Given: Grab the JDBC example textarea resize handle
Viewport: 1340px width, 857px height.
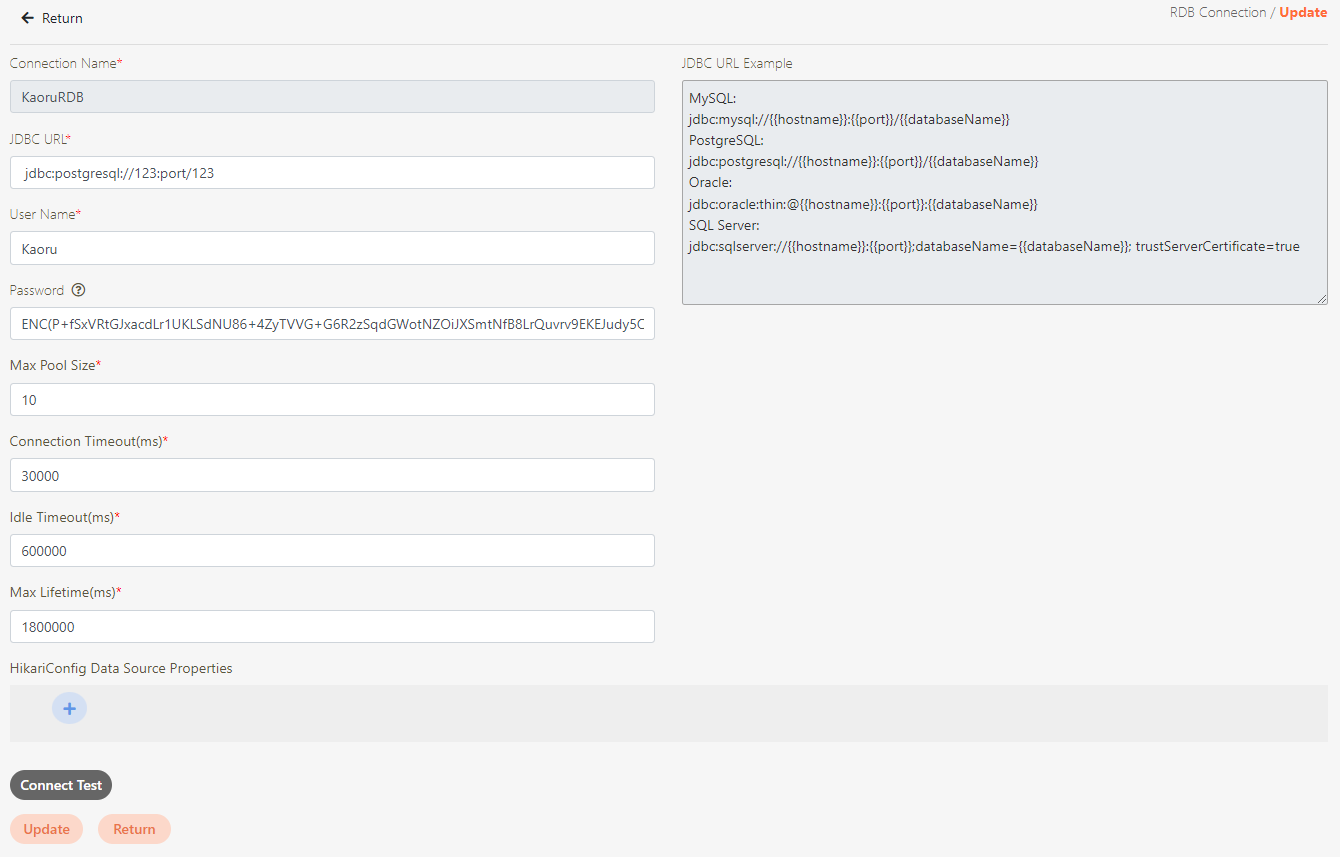Looking at the screenshot, I should pyautogui.click(x=1322, y=298).
